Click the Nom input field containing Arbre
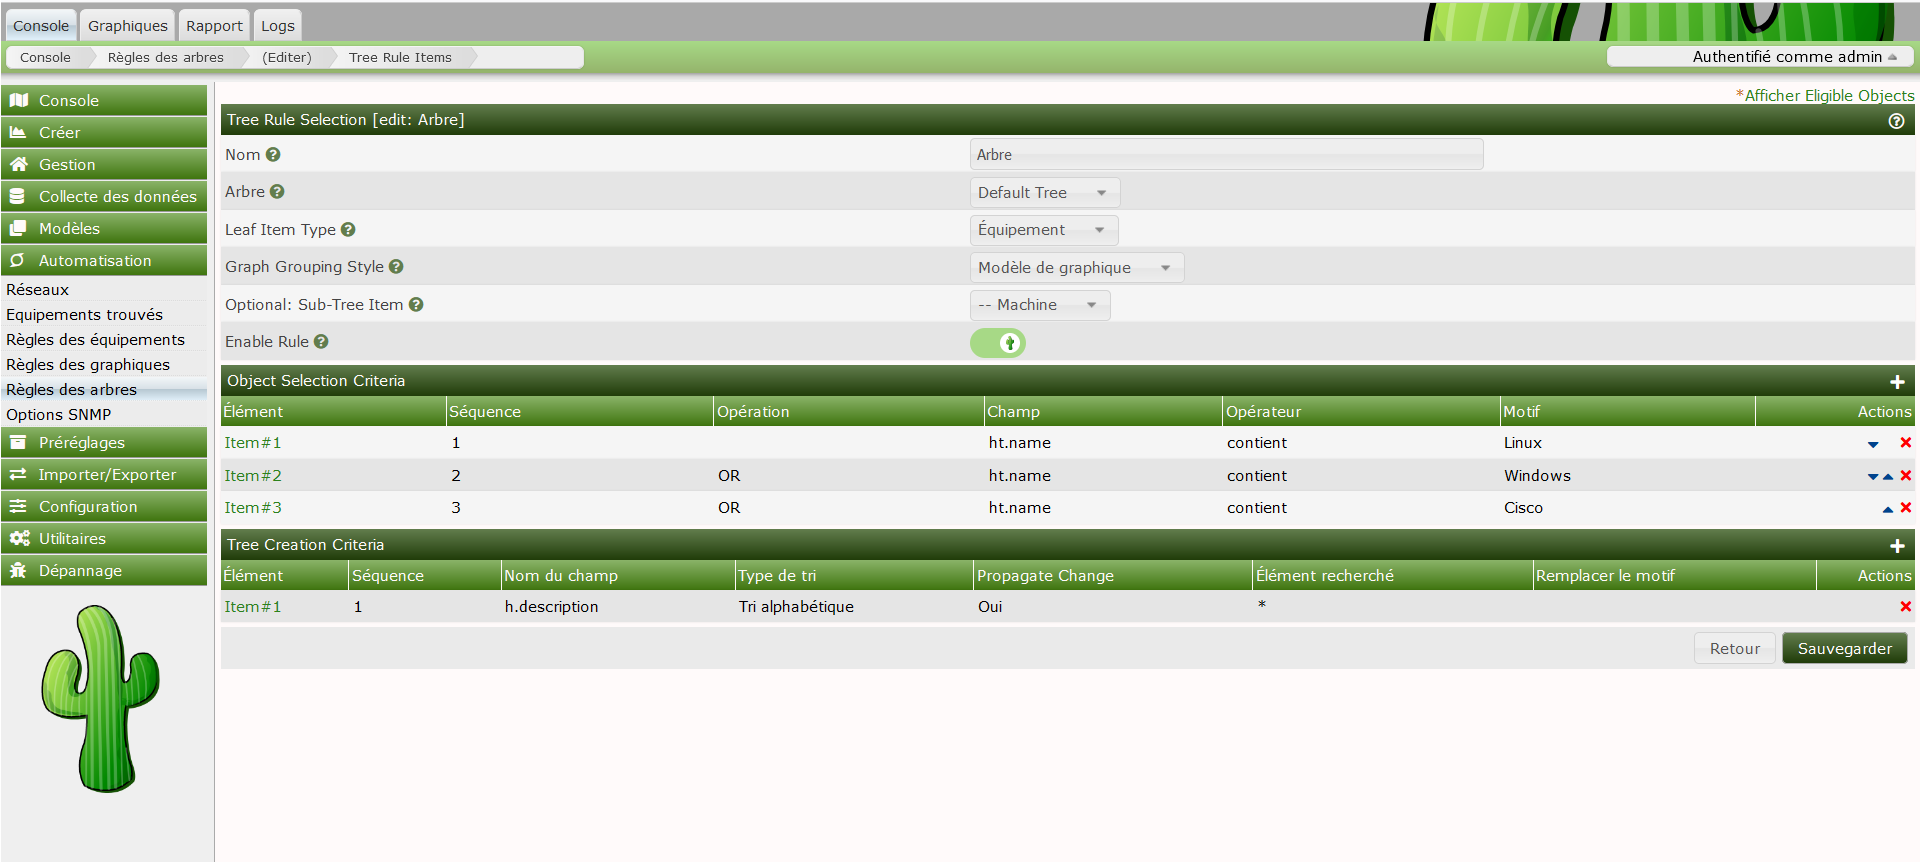Viewport: 1920px width, 862px height. coord(1225,155)
